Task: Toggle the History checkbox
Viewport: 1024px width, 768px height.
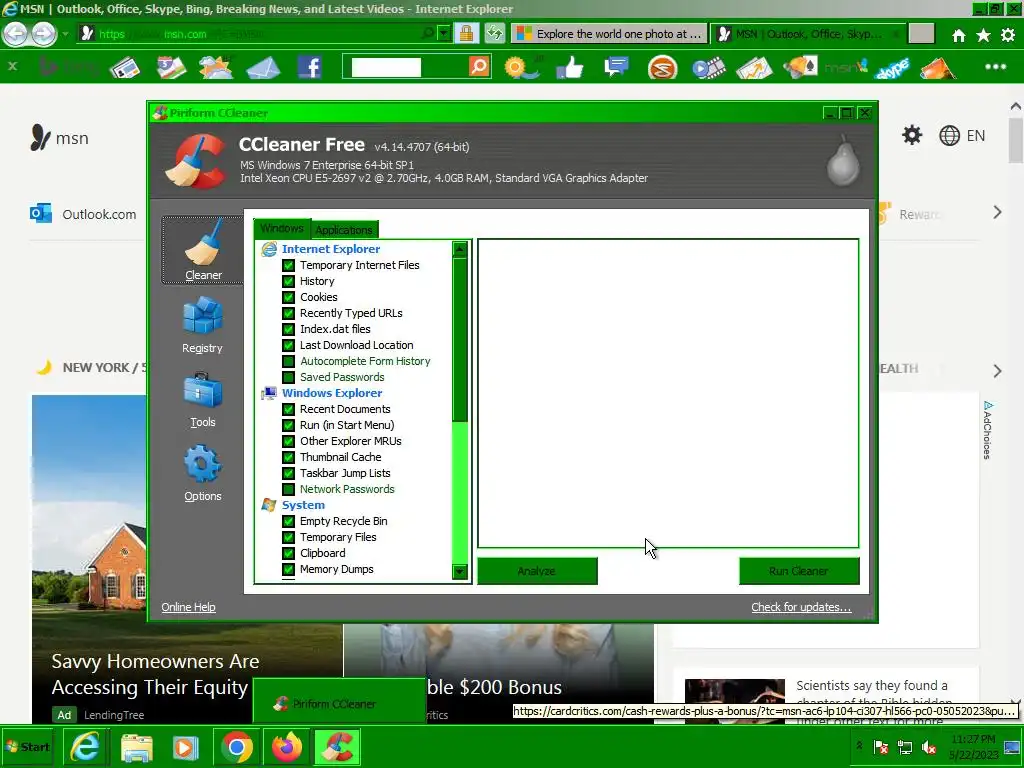Action: pos(288,281)
